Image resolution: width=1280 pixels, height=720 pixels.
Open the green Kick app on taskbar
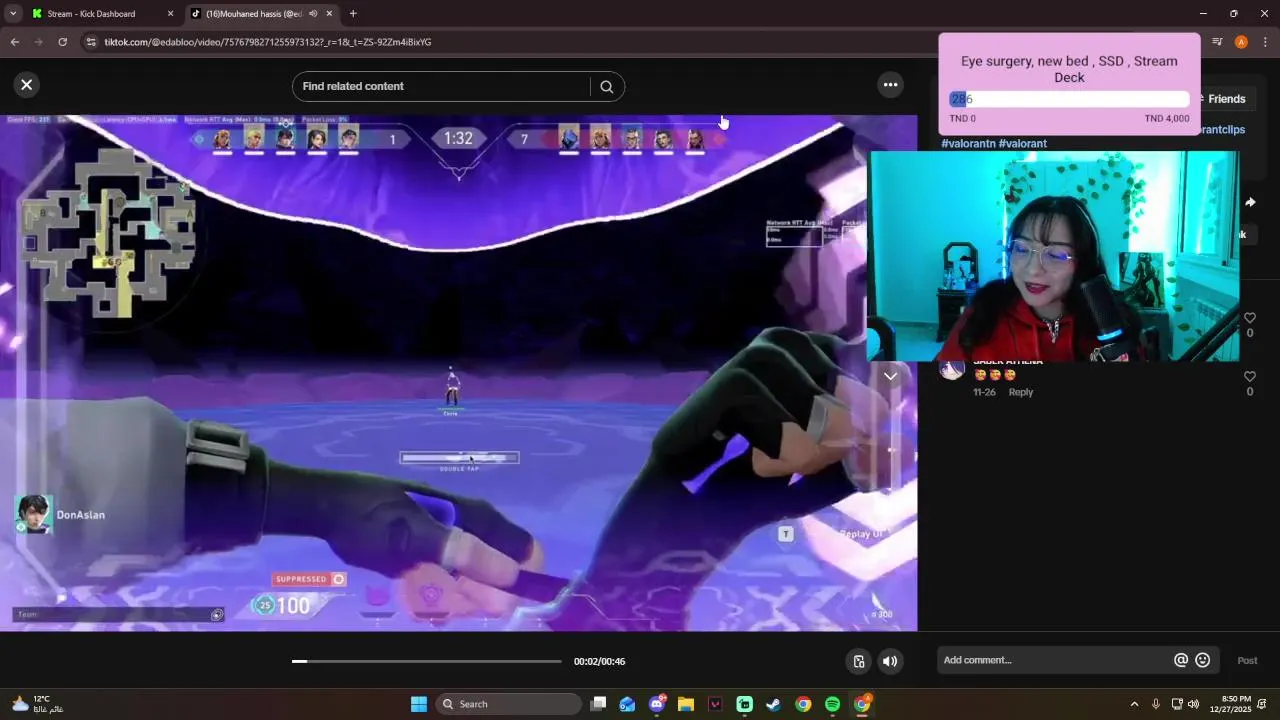744,704
